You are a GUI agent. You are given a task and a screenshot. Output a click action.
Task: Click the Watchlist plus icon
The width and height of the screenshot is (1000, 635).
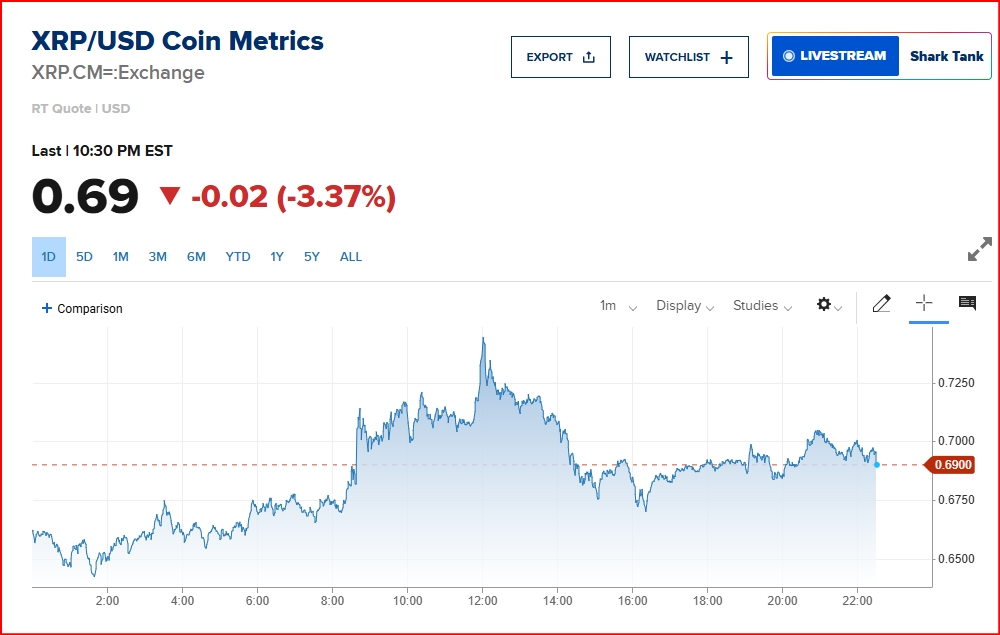click(x=726, y=58)
